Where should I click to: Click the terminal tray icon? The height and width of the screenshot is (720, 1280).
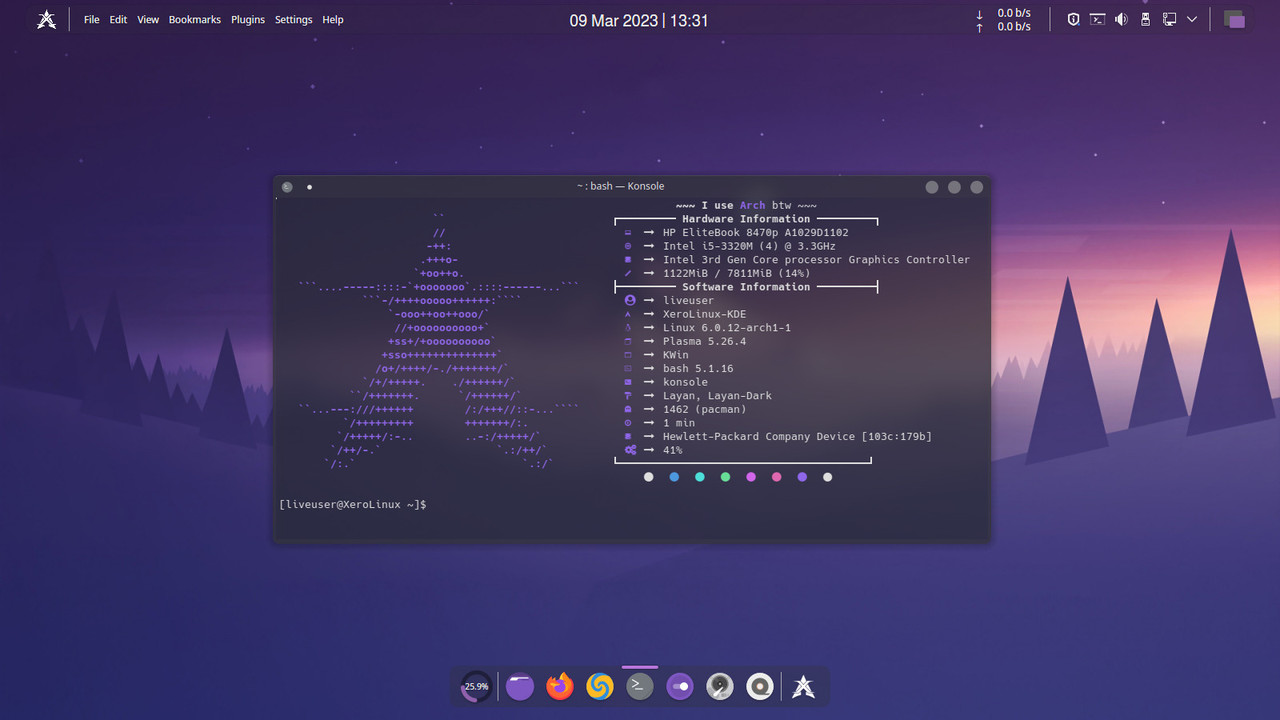1097,19
